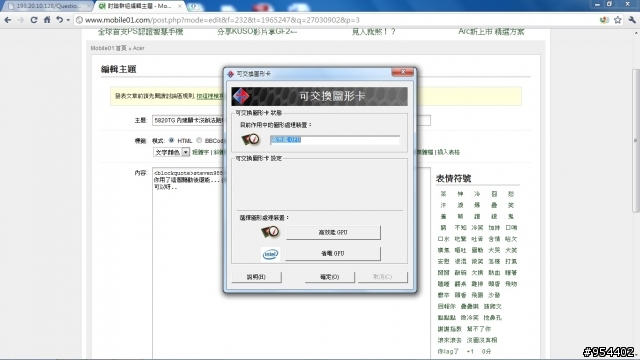
Task: Minimize the browser window
Action: (597, 4)
